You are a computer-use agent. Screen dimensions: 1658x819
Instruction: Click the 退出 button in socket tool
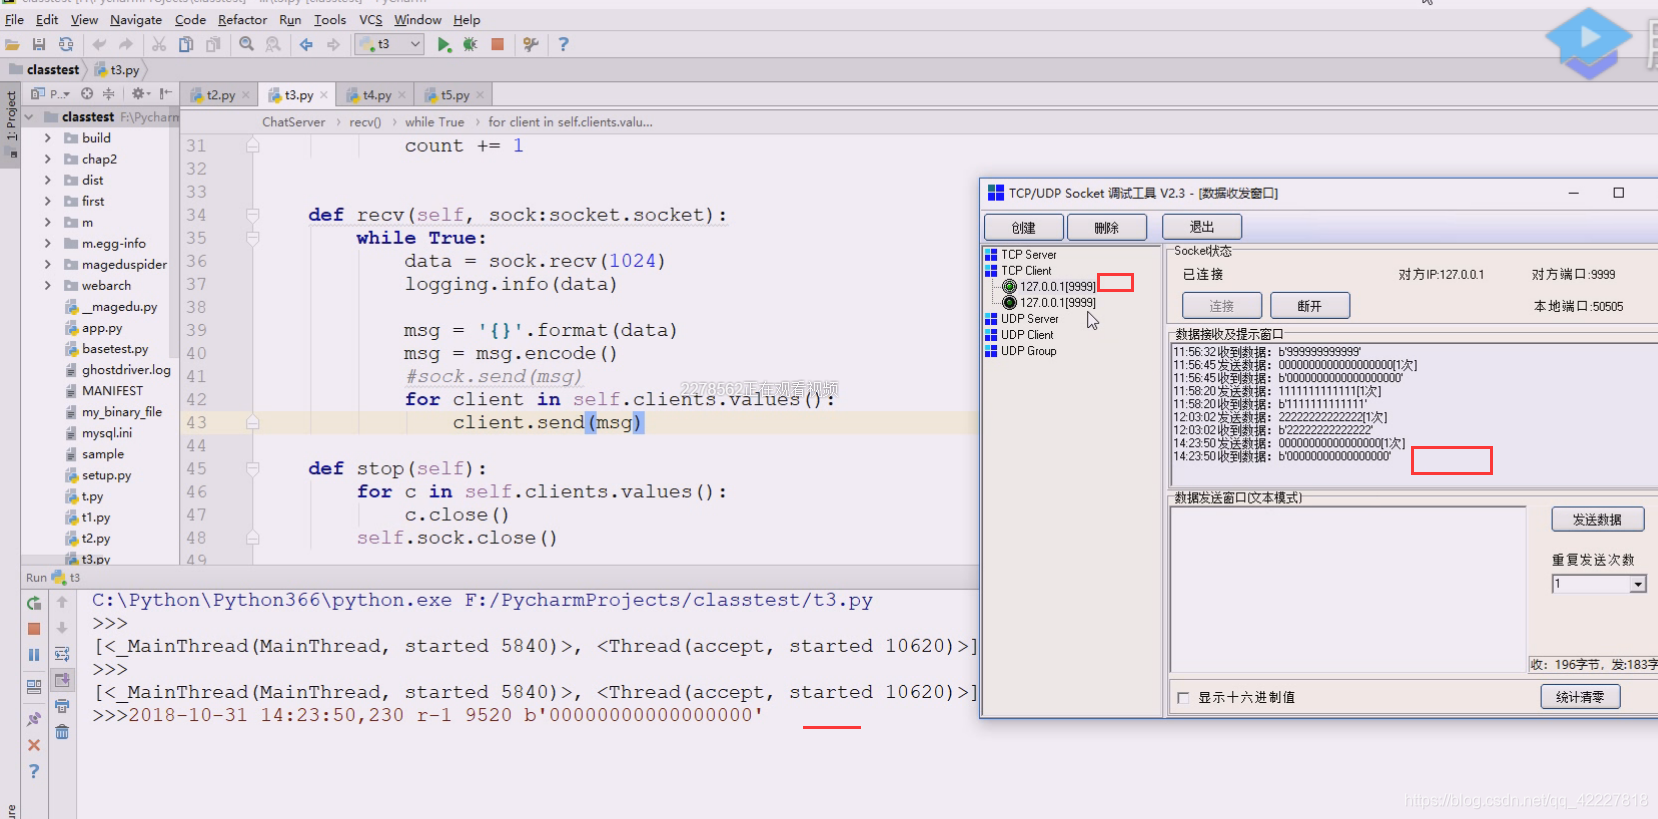click(x=1202, y=227)
